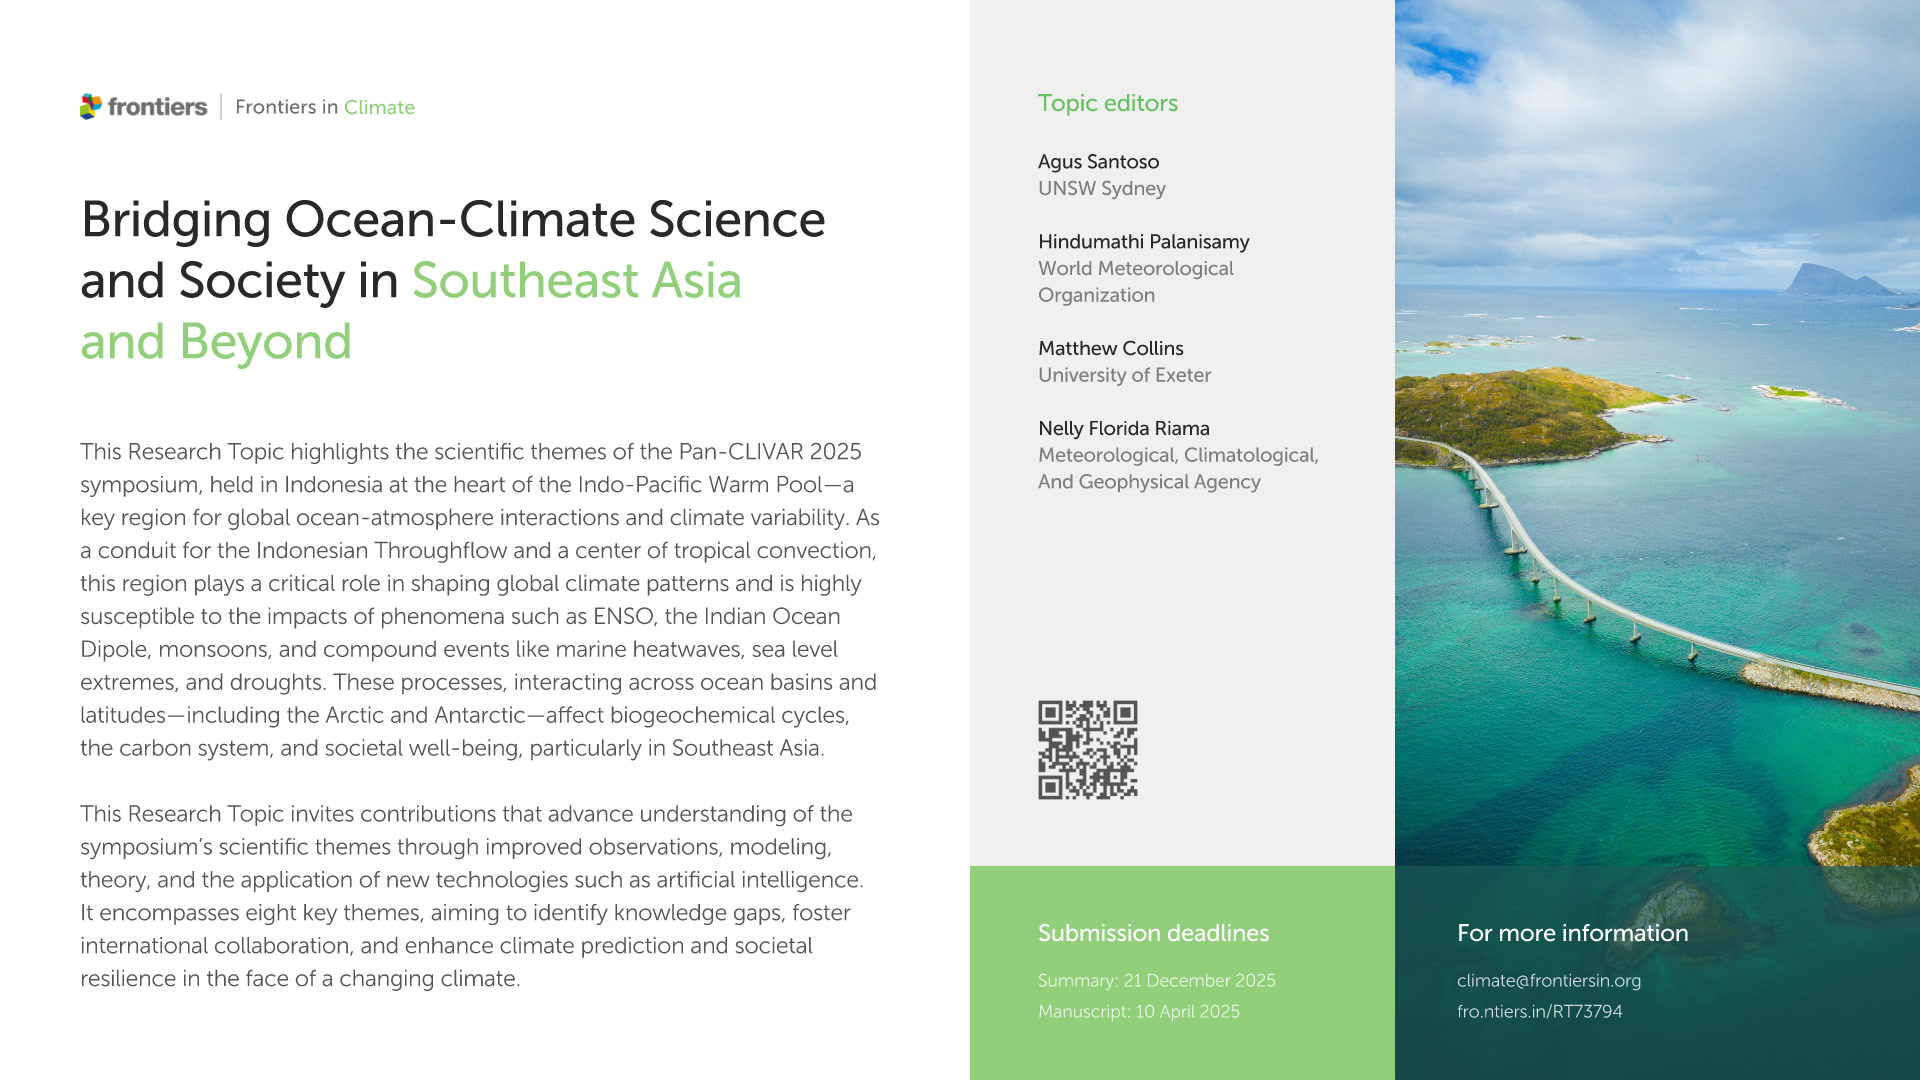The height and width of the screenshot is (1080, 1920).
Task: Click the University of Exeter affiliation
Action: [x=1124, y=375]
